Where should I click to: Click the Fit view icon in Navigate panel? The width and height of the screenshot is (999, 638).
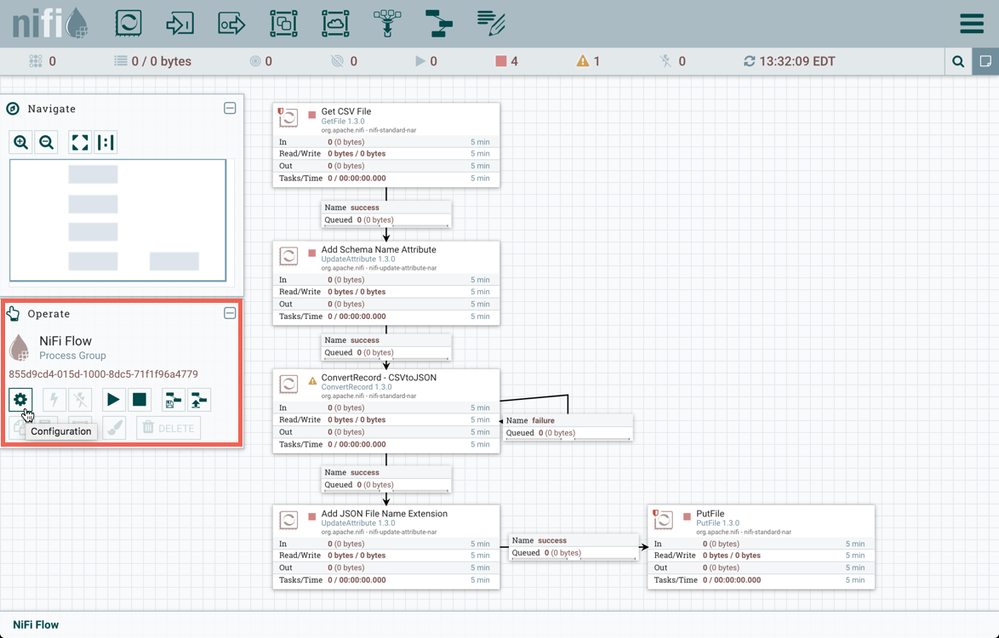coord(79,142)
